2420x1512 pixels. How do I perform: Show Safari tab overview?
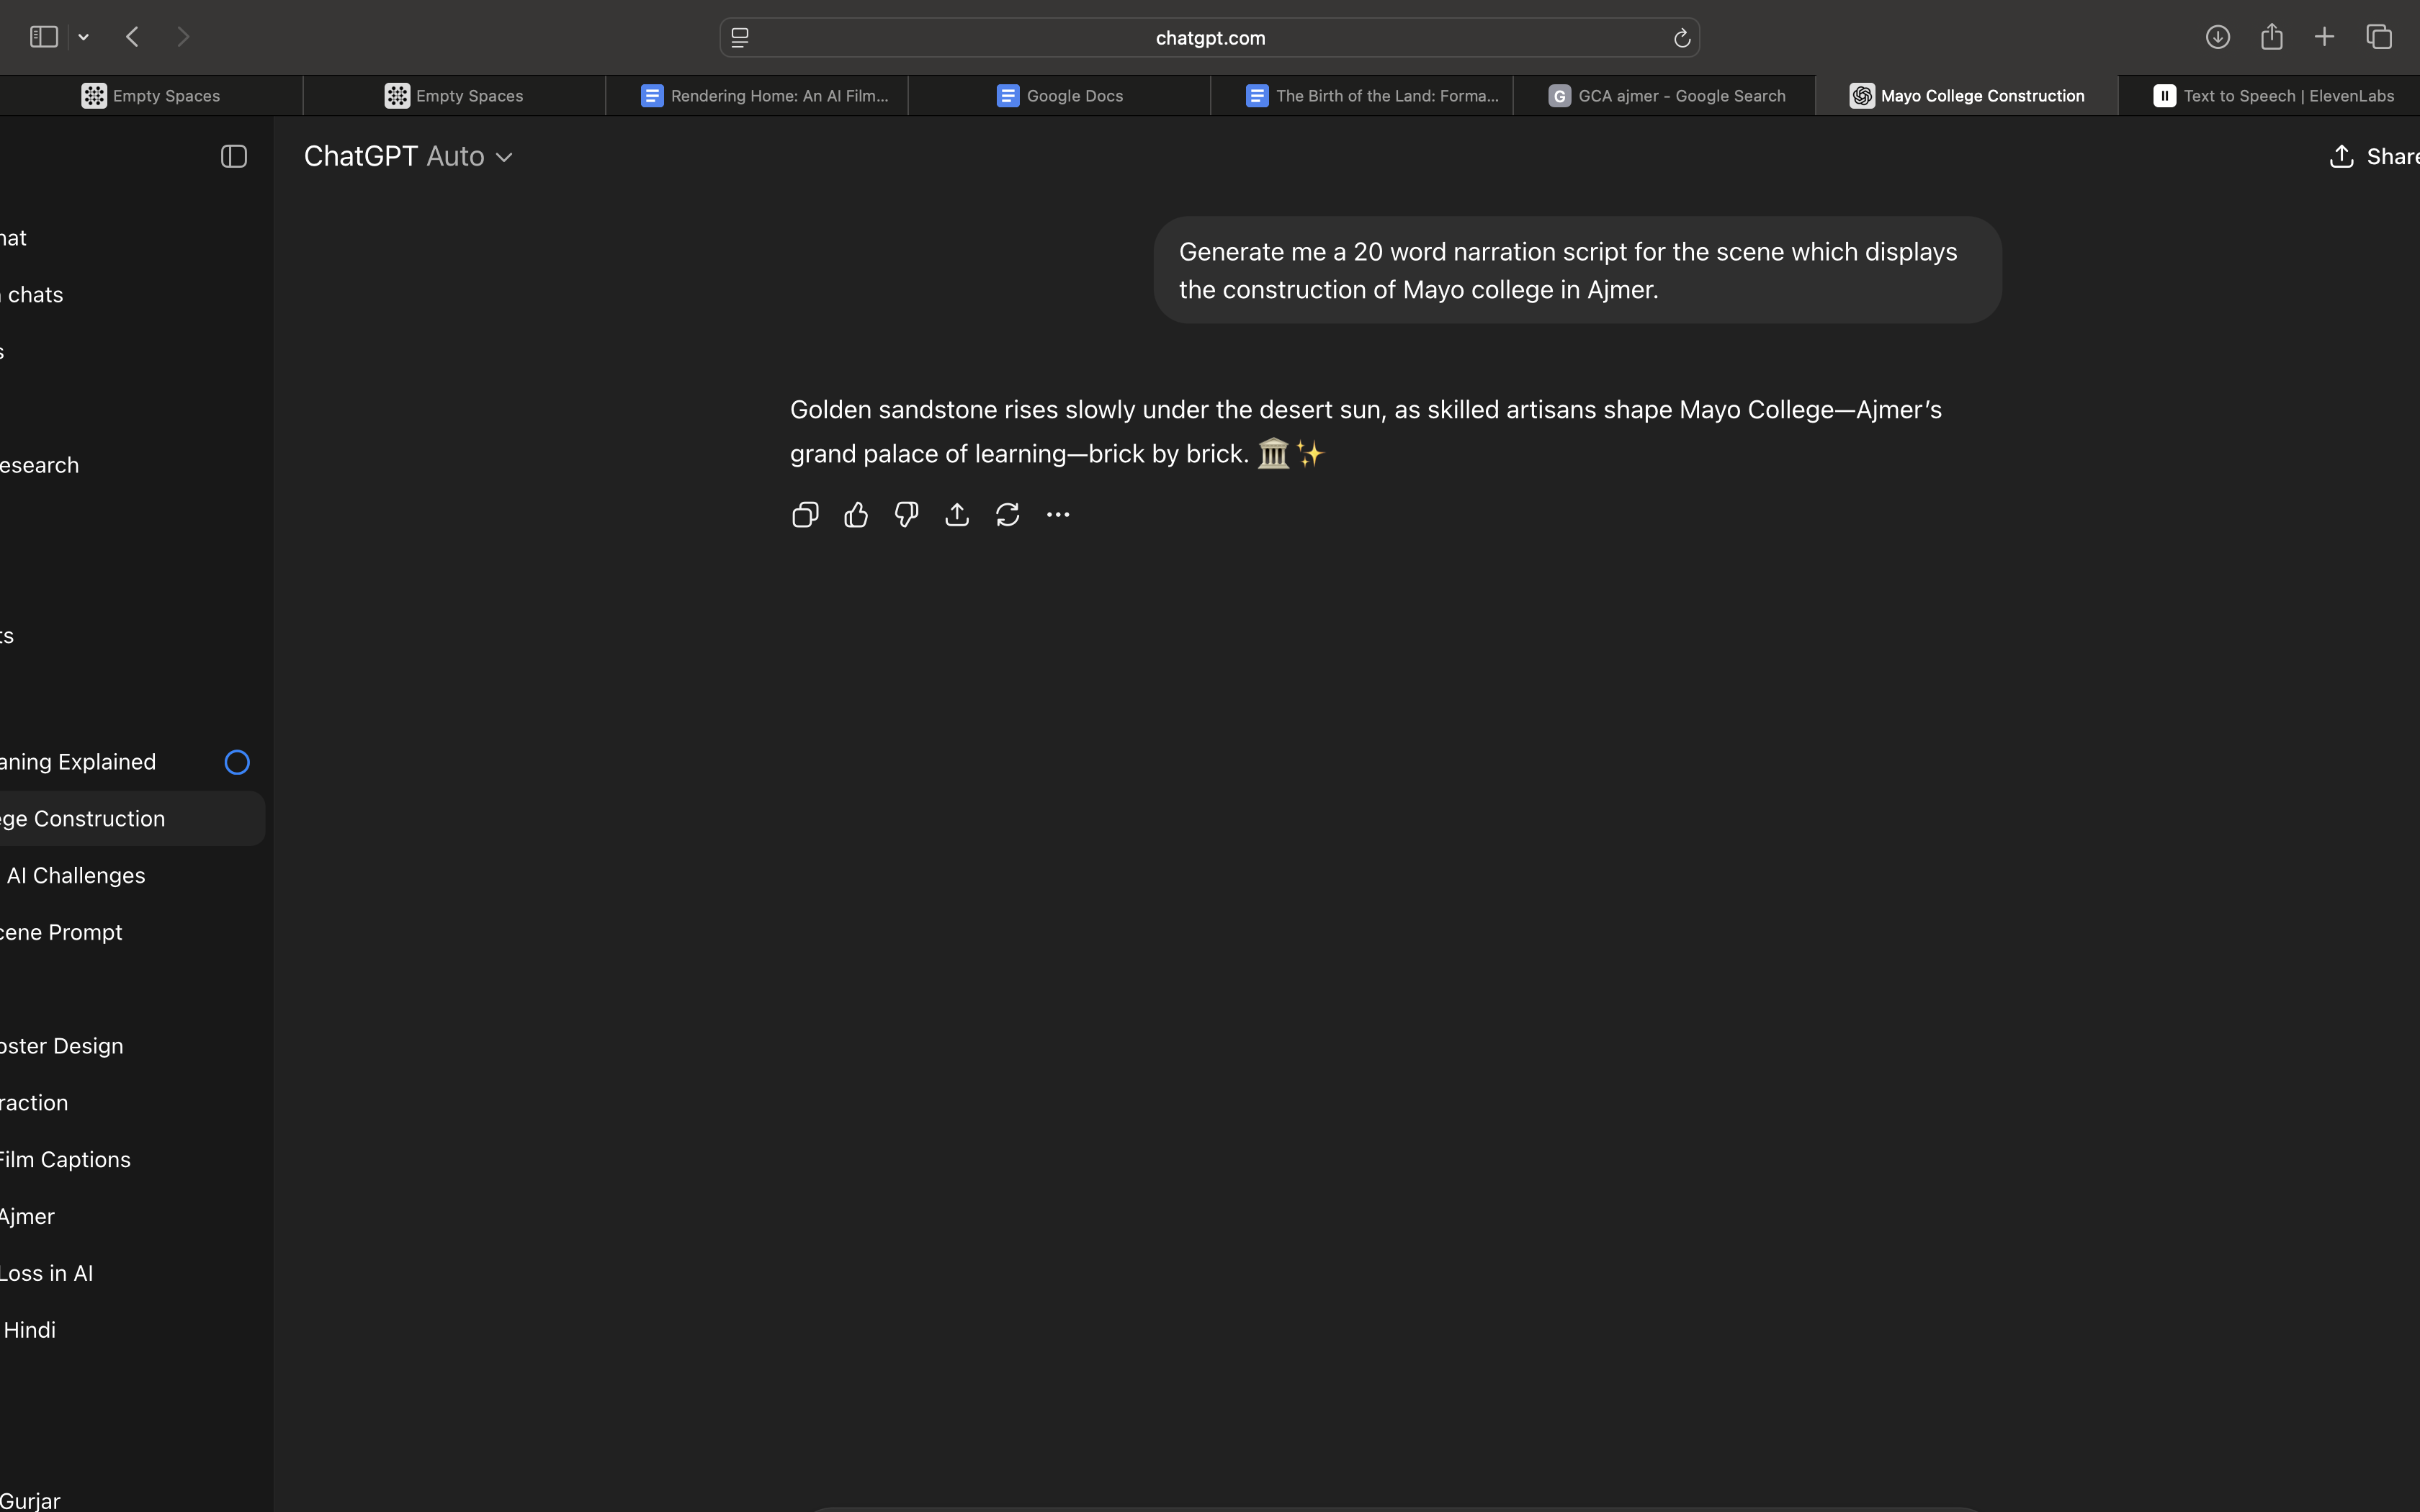click(2379, 37)
